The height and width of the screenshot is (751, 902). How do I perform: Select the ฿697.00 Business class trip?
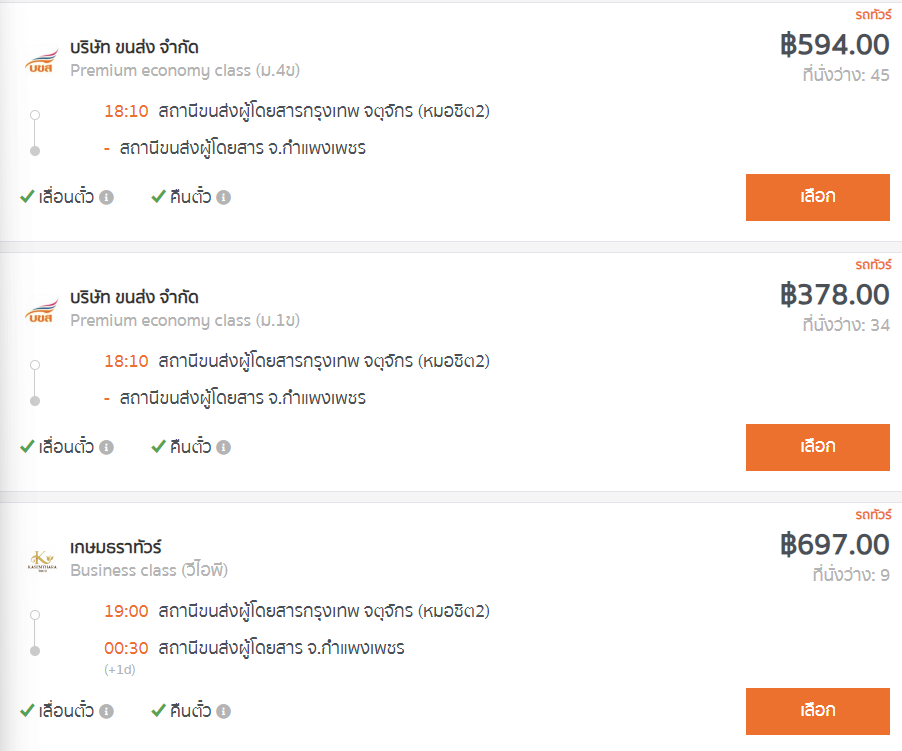click(817, 711)
